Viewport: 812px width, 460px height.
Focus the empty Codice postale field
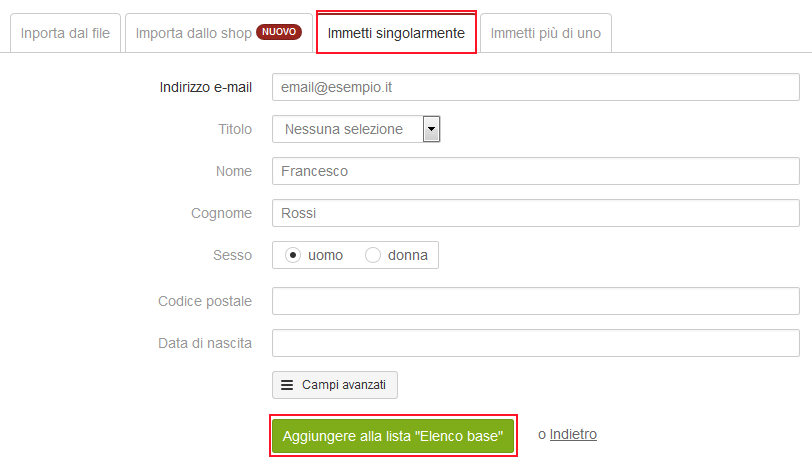pos(535,301)
